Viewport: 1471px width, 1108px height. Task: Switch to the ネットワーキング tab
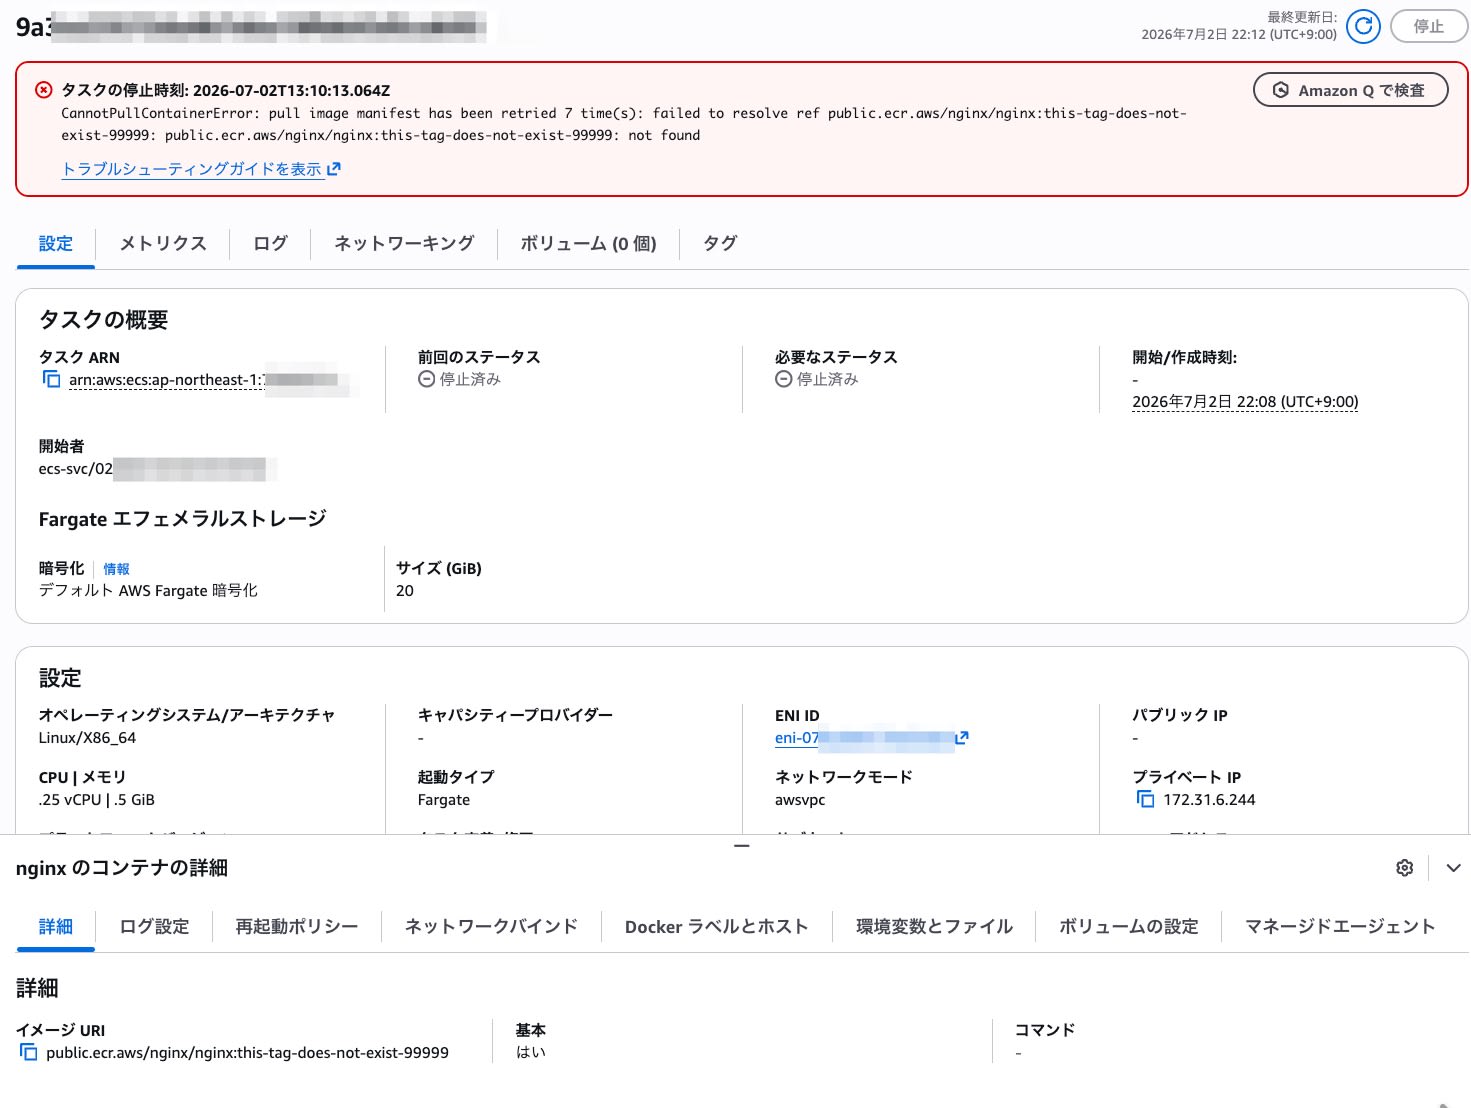pos(404,243)
